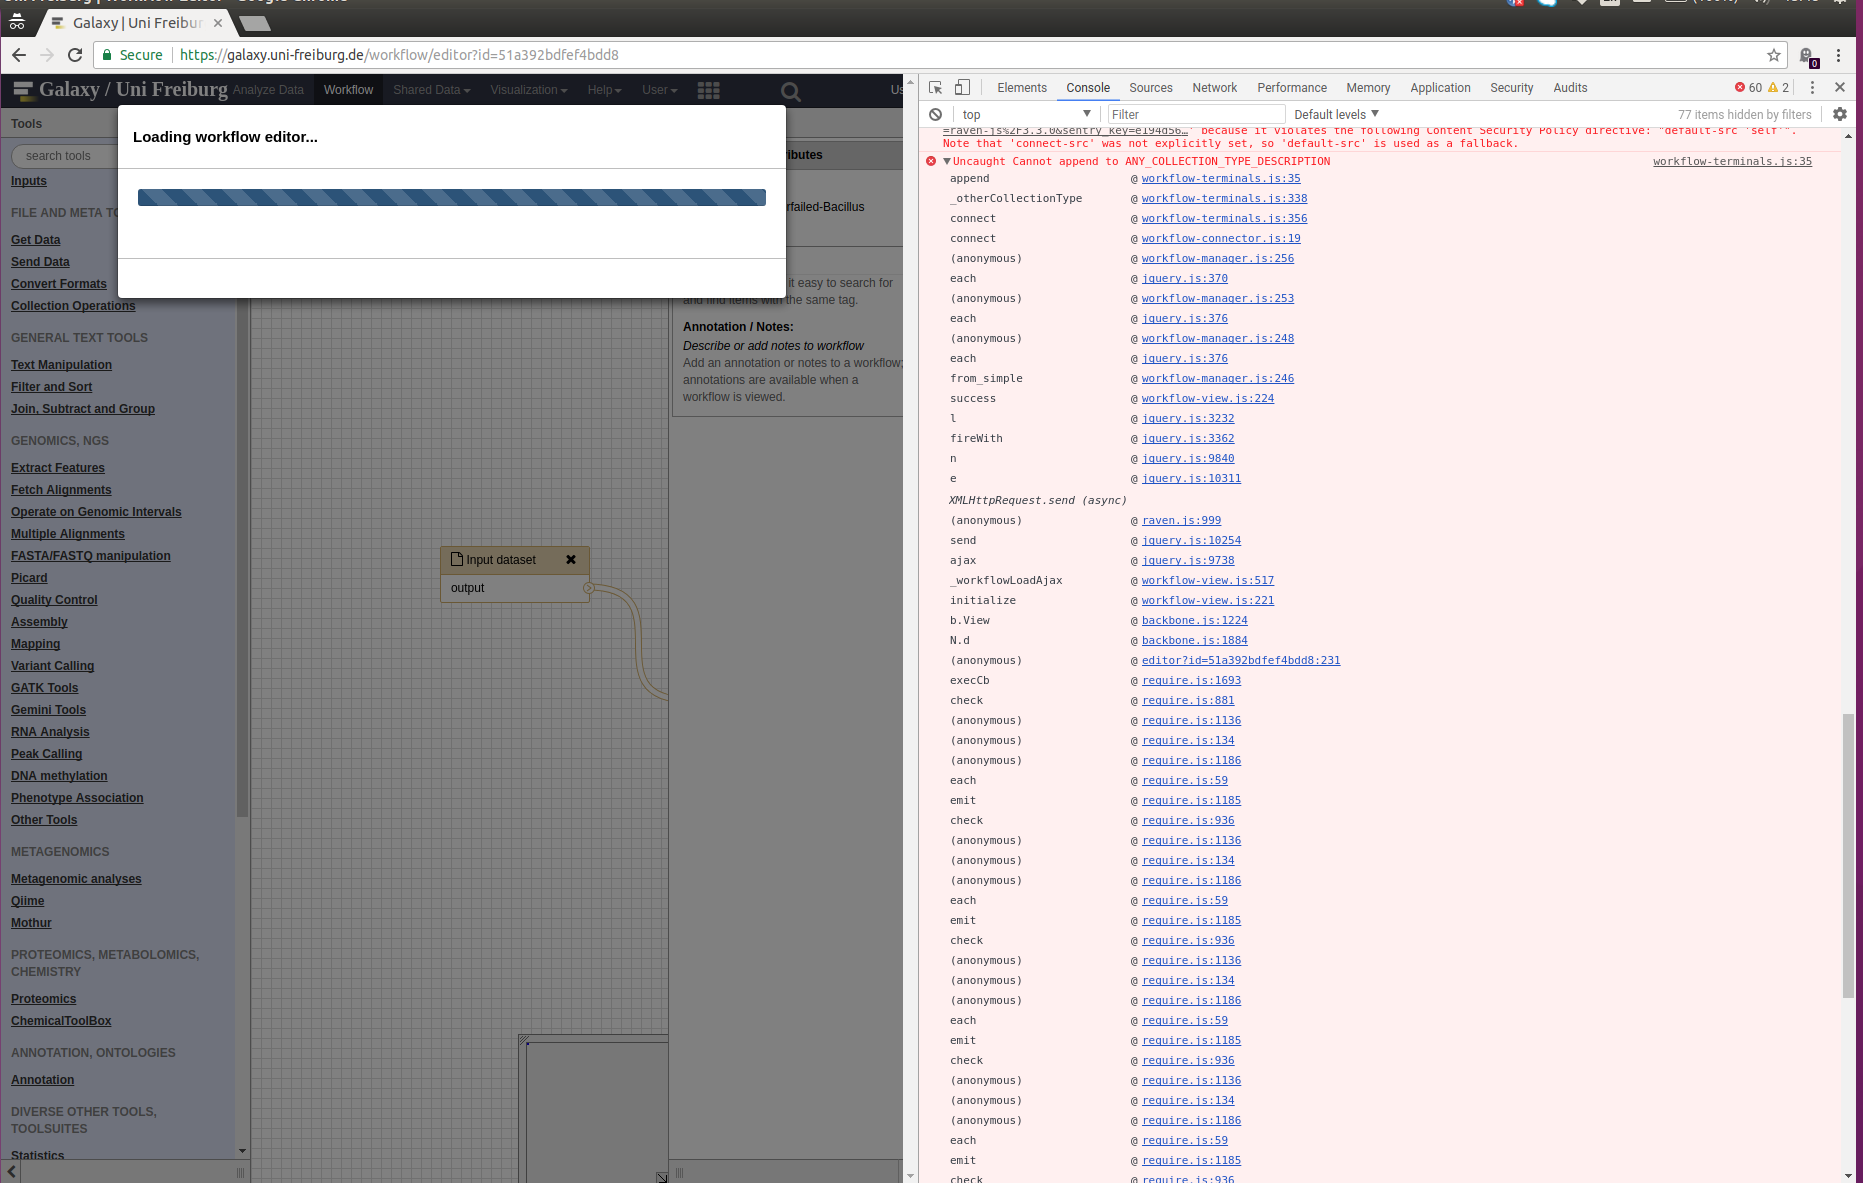Open backbone.js:1224 source link
Image resolution: width=1863 pixels, height=1183 pixels.
pos(1194,620)
